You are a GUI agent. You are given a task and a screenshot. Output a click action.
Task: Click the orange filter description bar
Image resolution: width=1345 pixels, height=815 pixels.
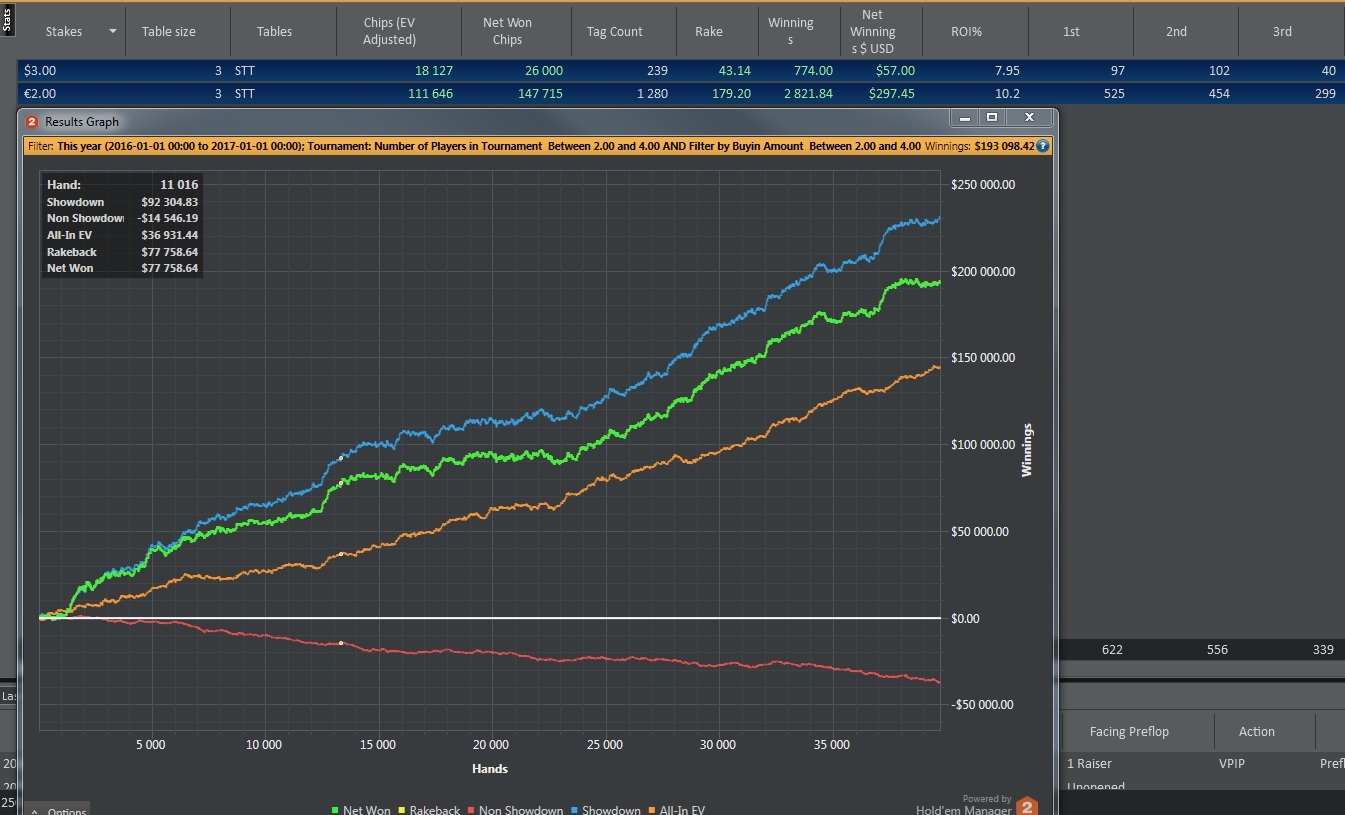pyautogui.click(x=538, y=146)
